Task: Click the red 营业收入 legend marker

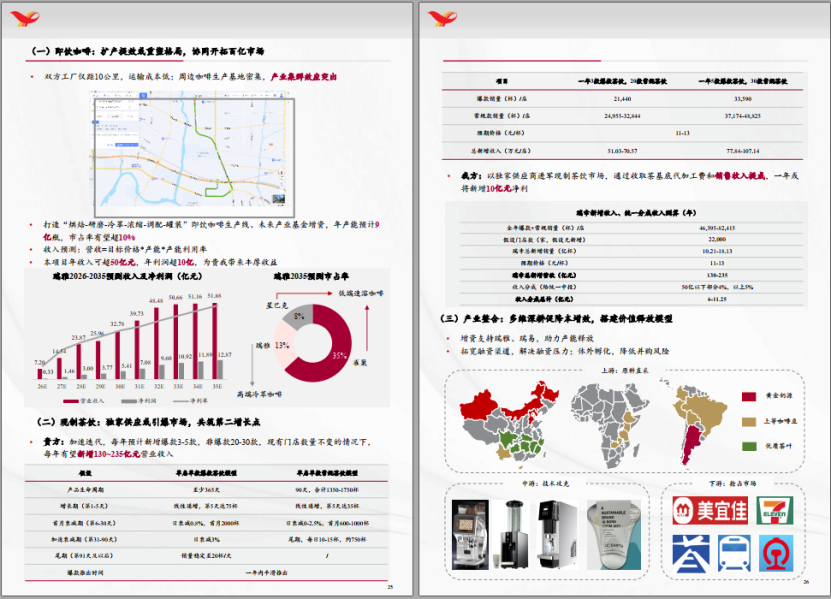Action: [71, 401]
